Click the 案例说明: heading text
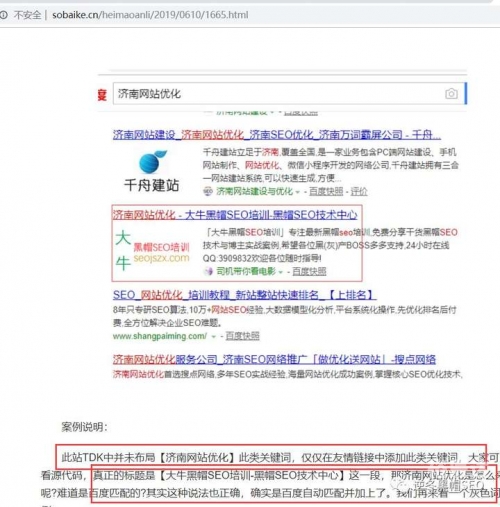This screenshot has height=507, width=500. pyautogui.click(x=84, y=427)
